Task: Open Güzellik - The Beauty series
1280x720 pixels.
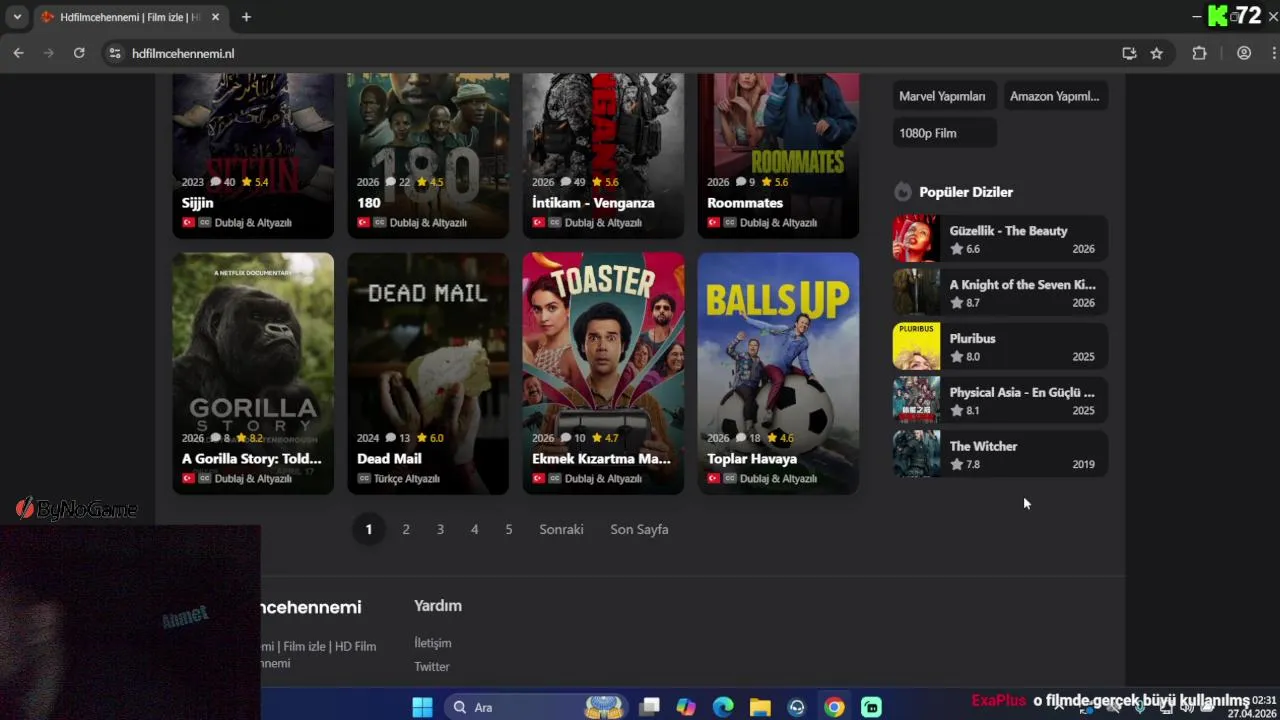Action: (x=1000, y=238)
